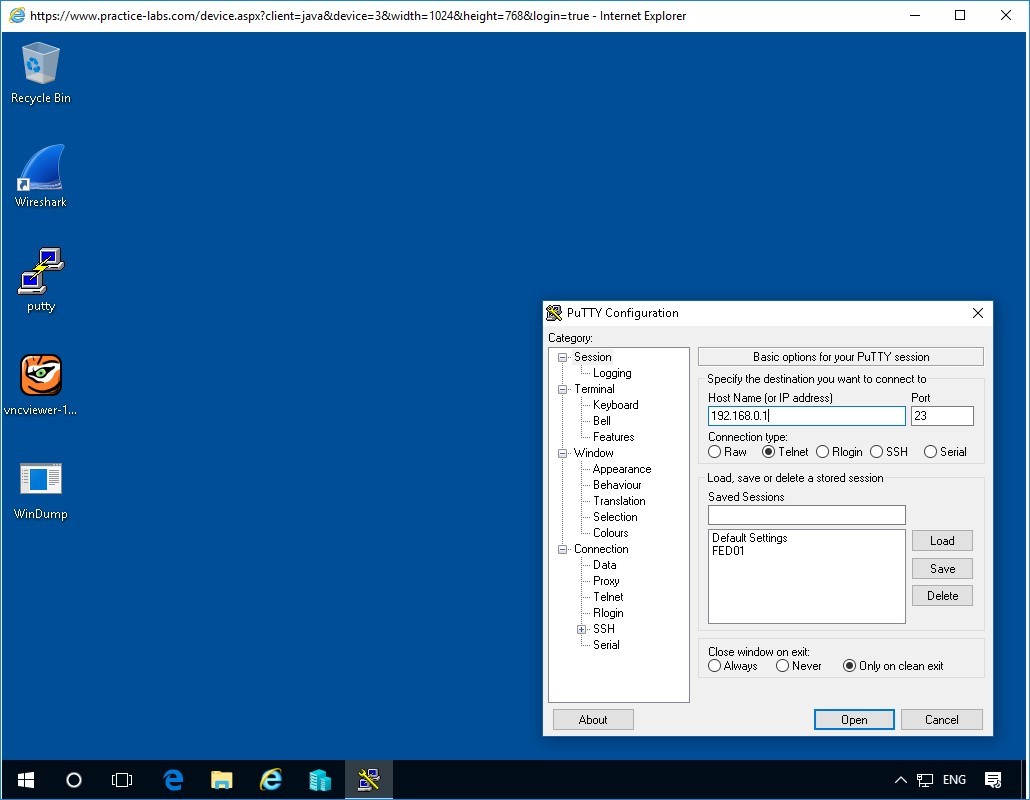The height and width of the screenshot is (800, 1030).
Task: Select the WinDump desktop icon
Action: point(40,489)
